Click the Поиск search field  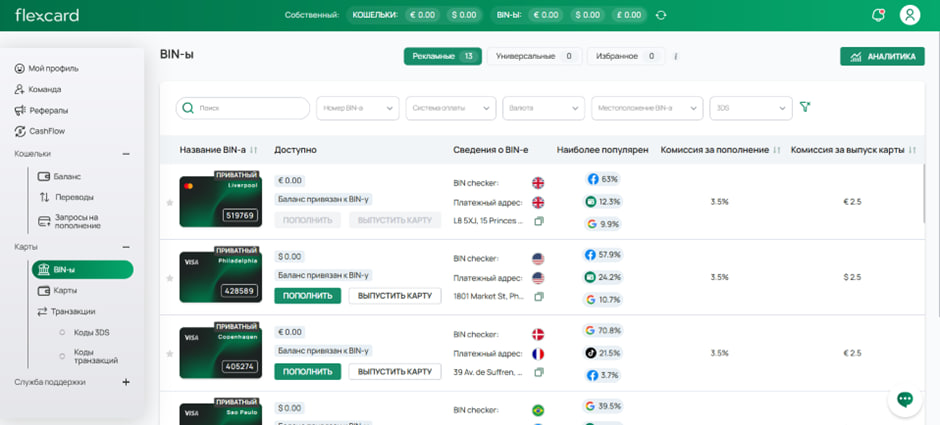(x=243, y=108)
